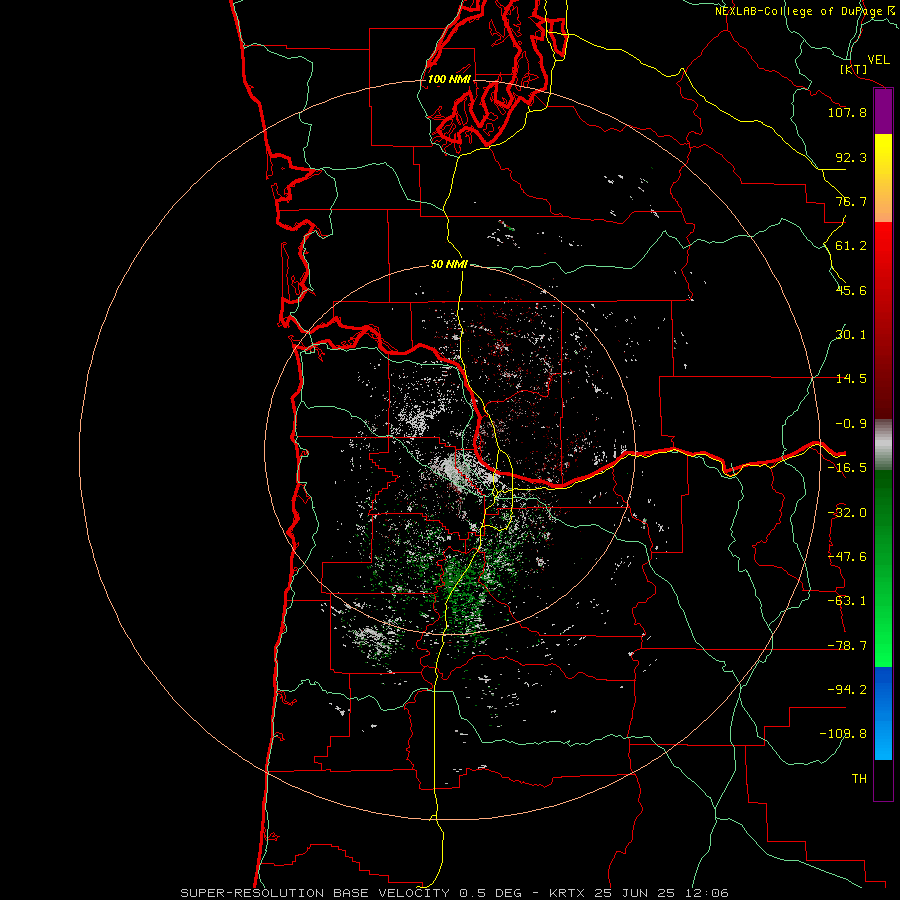Click the TH legend label
The width and height of the screenshot is (900, 900).
[859, 779]
